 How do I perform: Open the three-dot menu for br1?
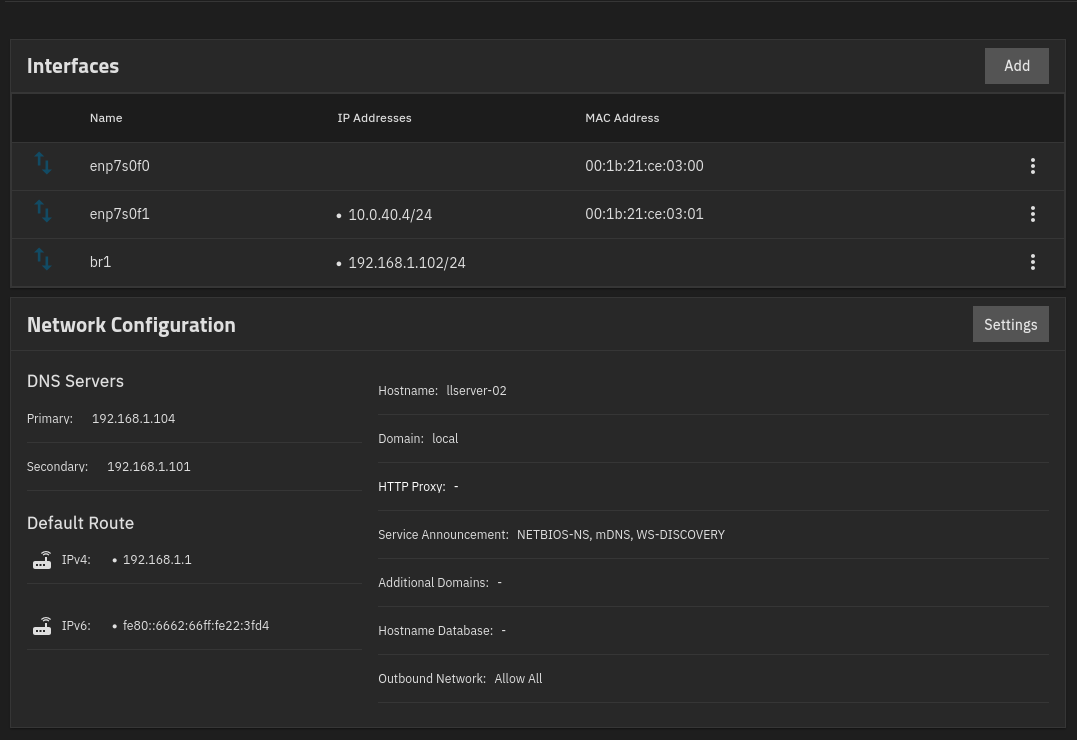1033,262
